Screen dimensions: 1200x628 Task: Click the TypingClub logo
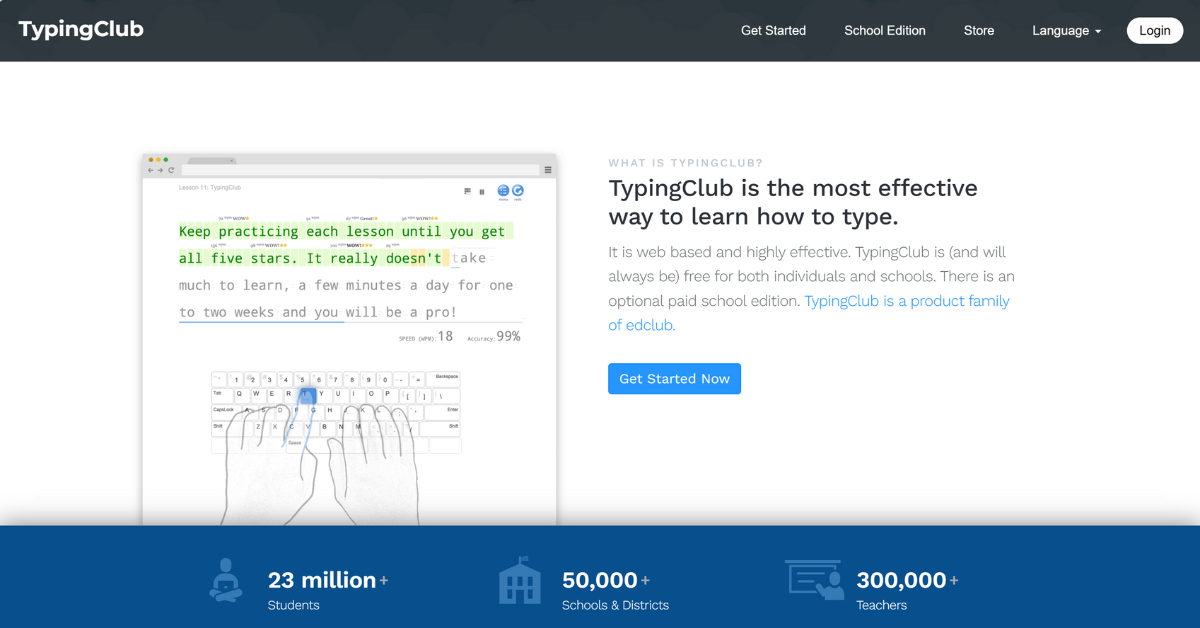pyautogui.click(x=81, y=30)
